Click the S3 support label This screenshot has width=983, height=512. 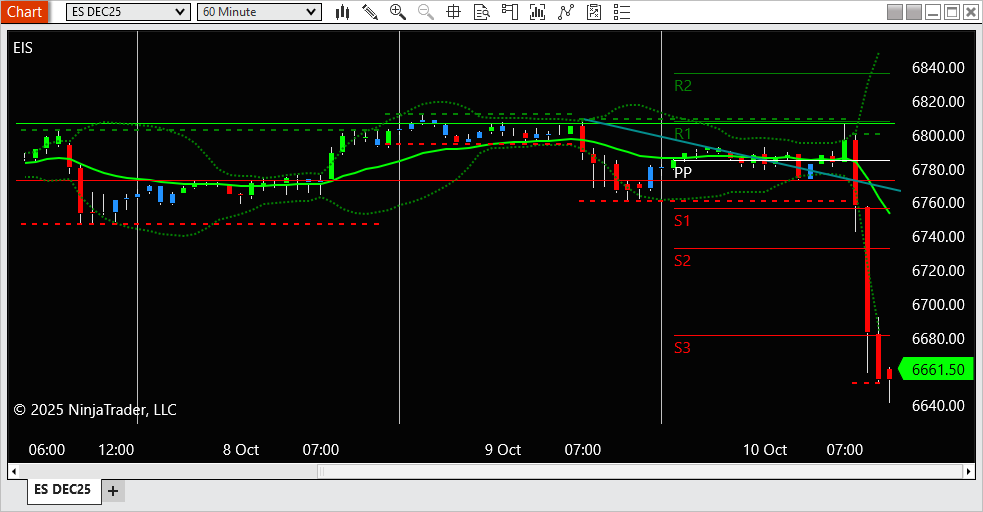tap(682, 348)
